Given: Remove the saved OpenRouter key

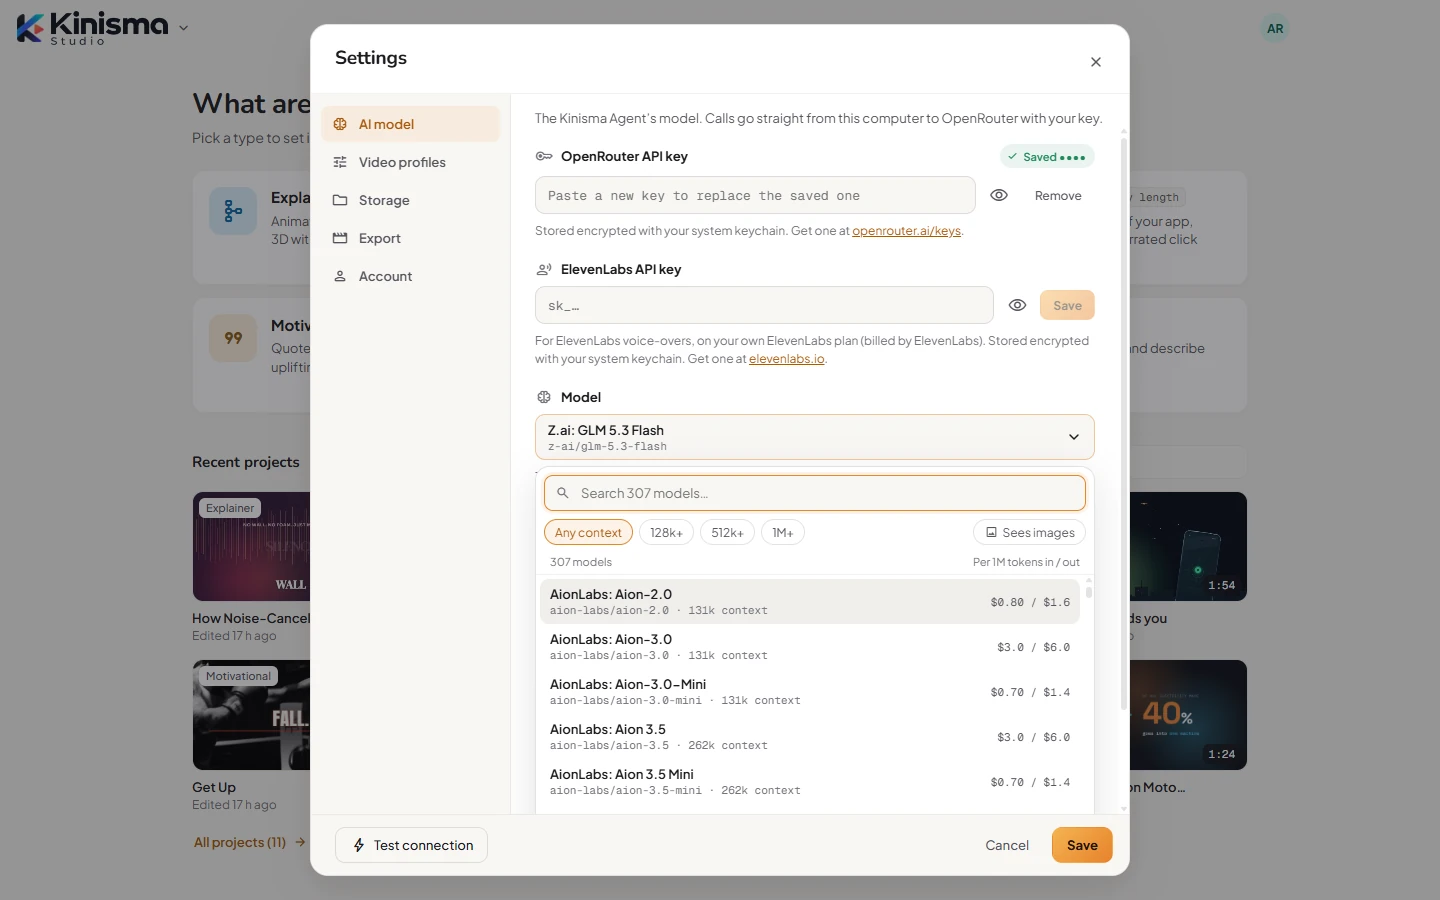Looking at the screenshot, I should (x=1058, y=196).
